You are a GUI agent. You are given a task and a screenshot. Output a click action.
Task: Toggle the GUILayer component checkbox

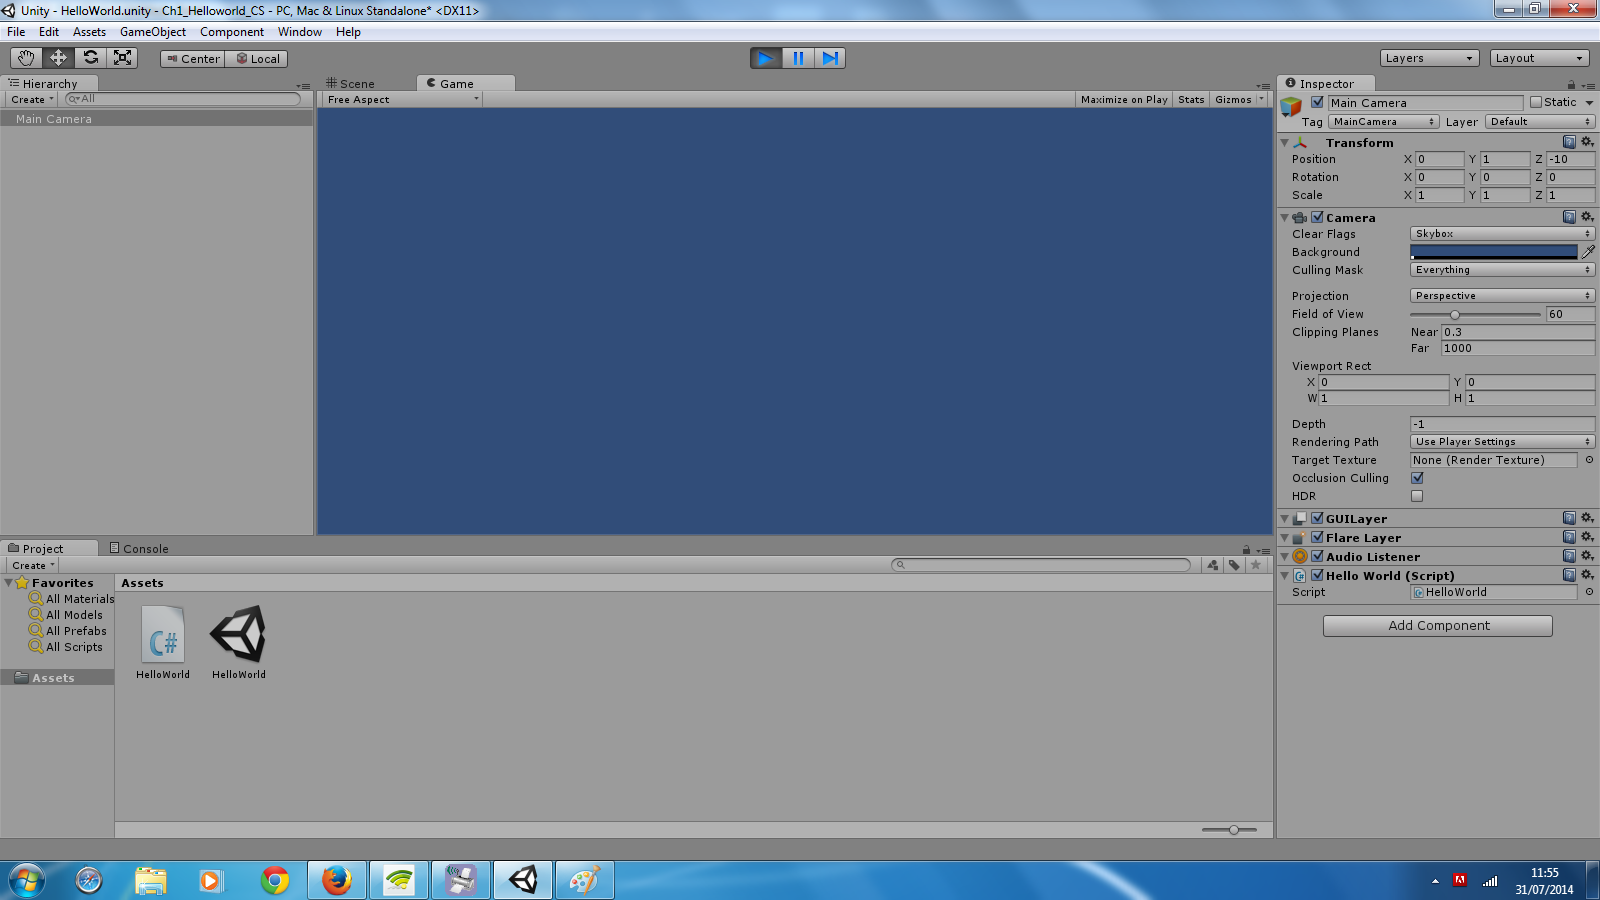tap(1317, 518)
